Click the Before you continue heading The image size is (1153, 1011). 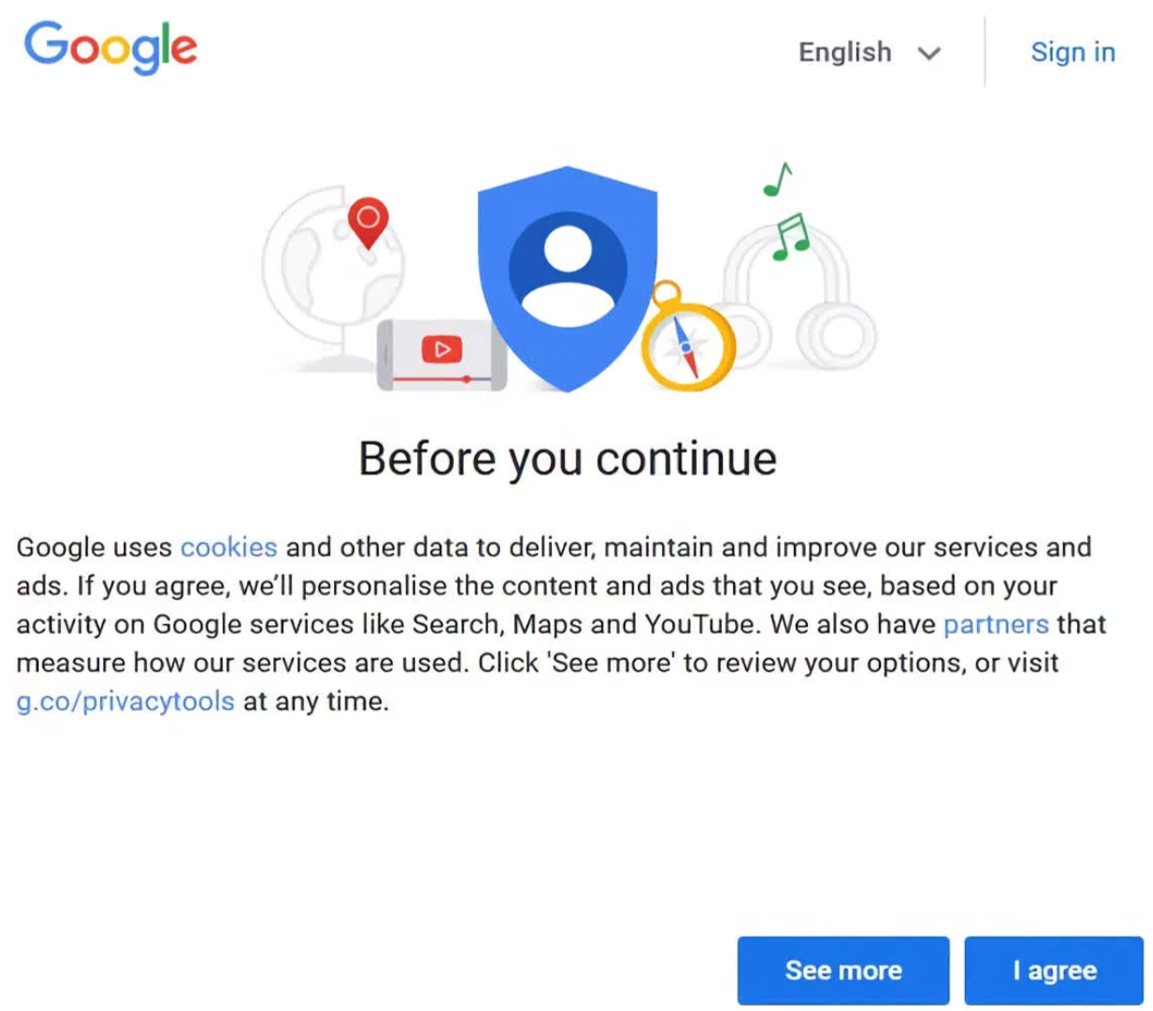point(567,459)
